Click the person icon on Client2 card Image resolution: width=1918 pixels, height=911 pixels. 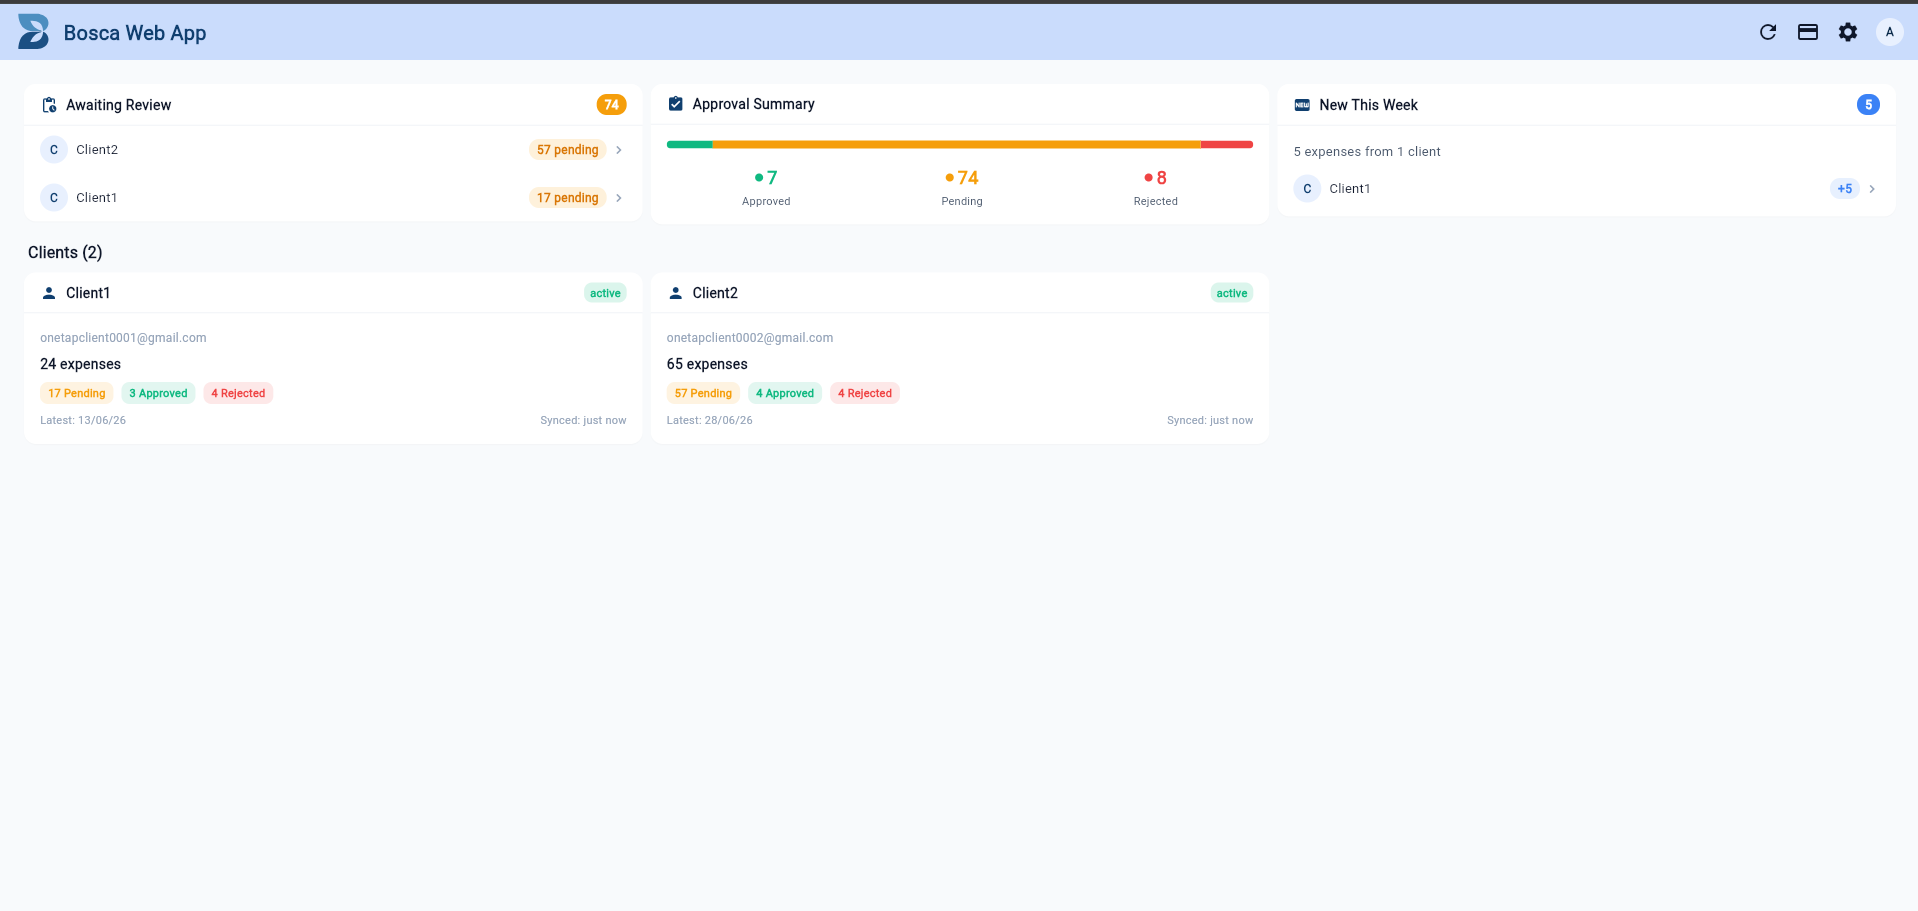coord(676,293)
